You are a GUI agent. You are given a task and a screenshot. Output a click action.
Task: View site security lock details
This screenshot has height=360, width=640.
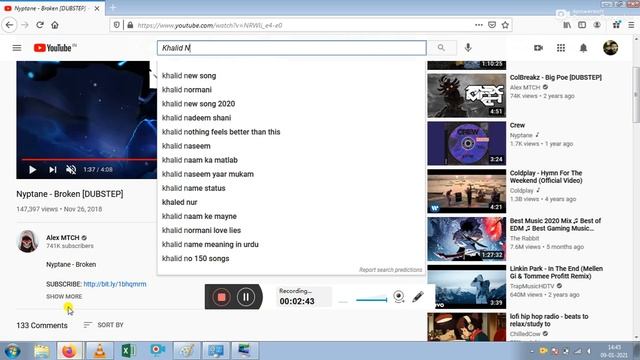click(x=130, y=25)
